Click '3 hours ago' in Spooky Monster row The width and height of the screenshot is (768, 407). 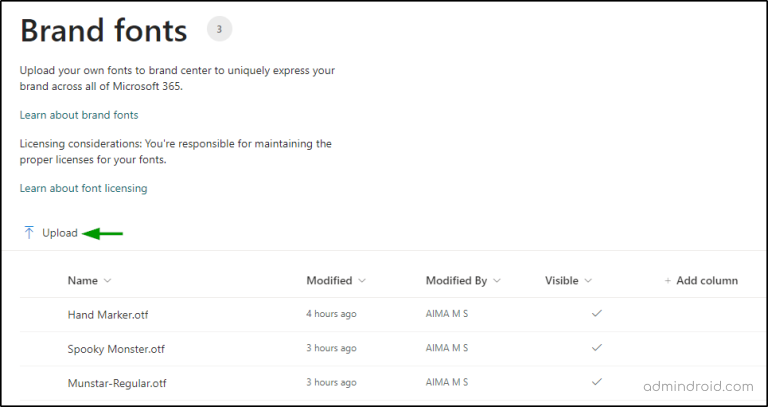coord(331,348)
